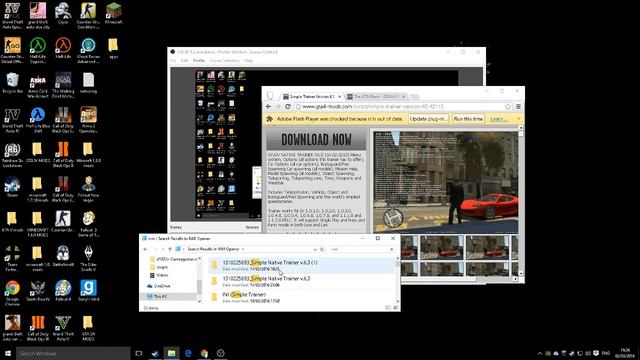Open the Counter-Strike Global Offensive desktop icon

(x=12, y=50)
